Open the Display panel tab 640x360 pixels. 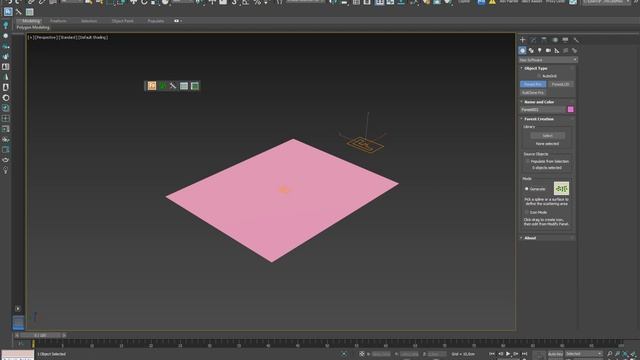(x=565, y=40)
